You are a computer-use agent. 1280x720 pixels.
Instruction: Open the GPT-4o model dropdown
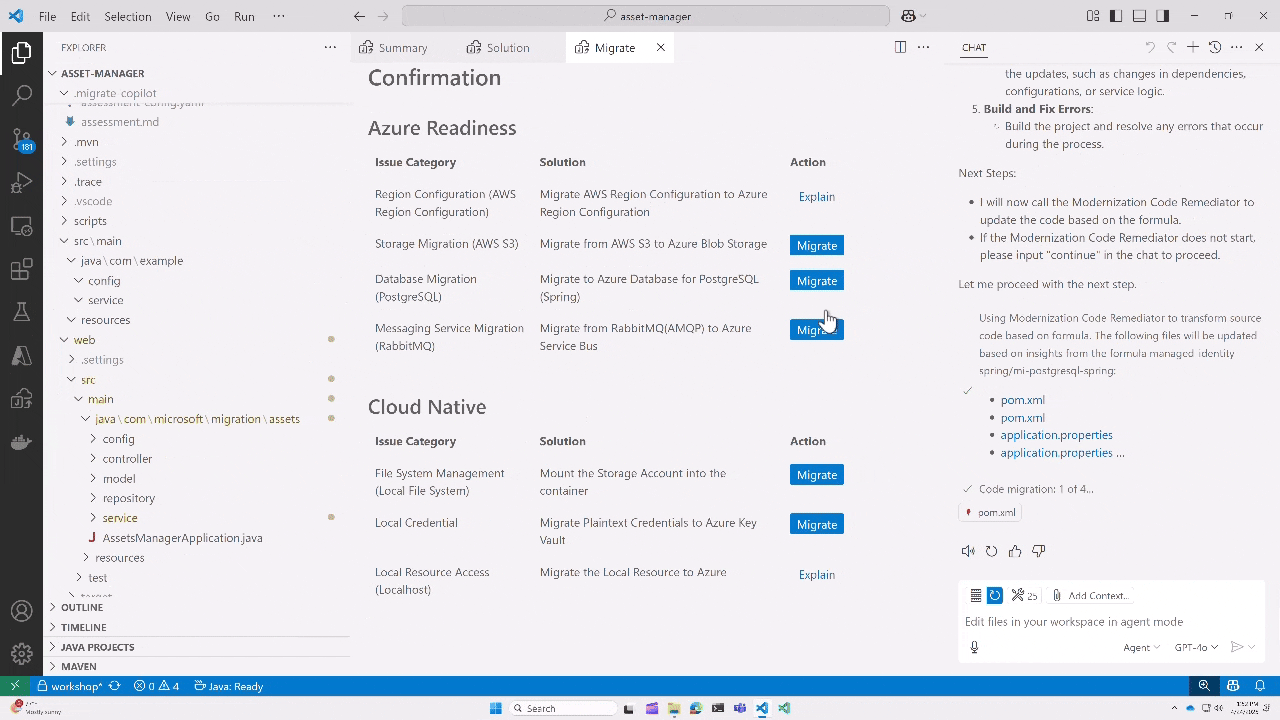tap(1195, 647)
